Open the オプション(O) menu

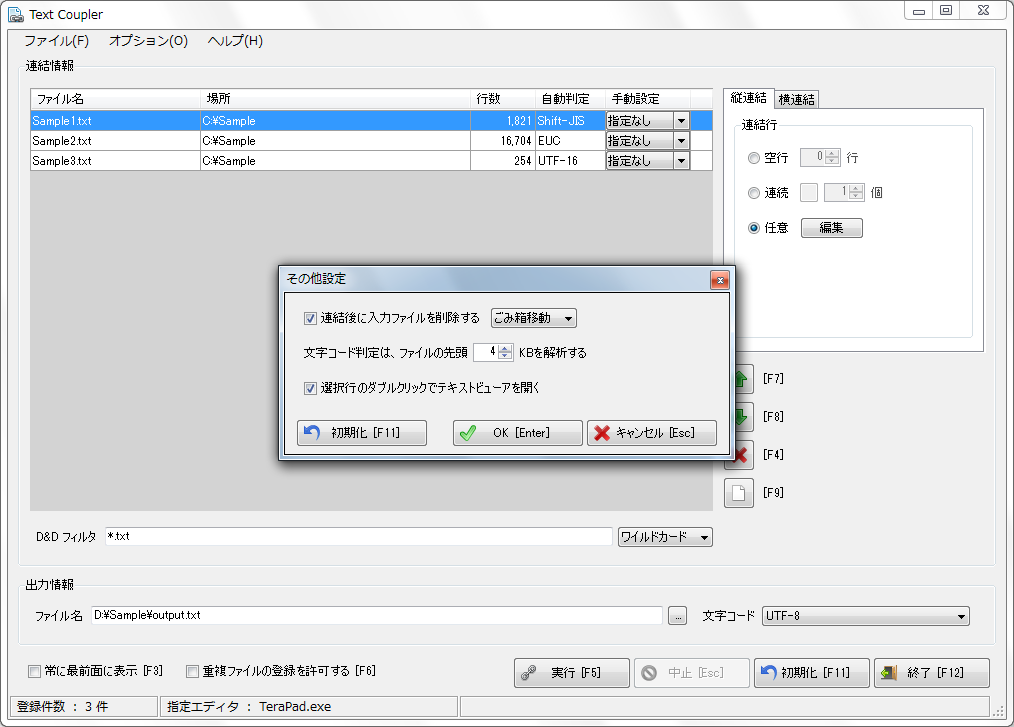[x=148, y=41]
